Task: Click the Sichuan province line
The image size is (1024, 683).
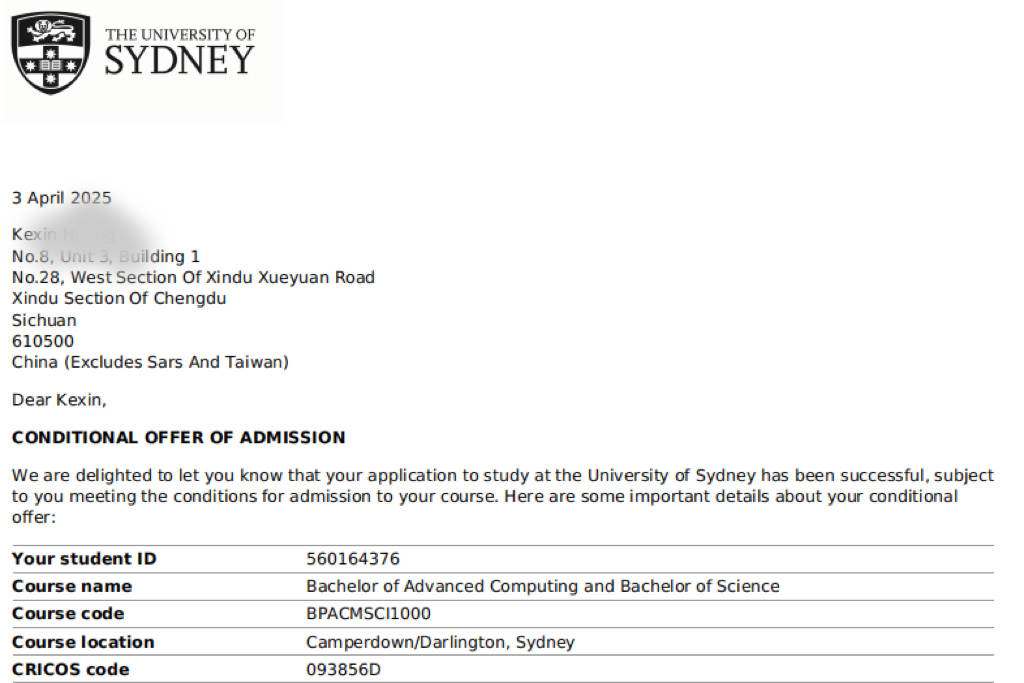Action: pos(44,320)
